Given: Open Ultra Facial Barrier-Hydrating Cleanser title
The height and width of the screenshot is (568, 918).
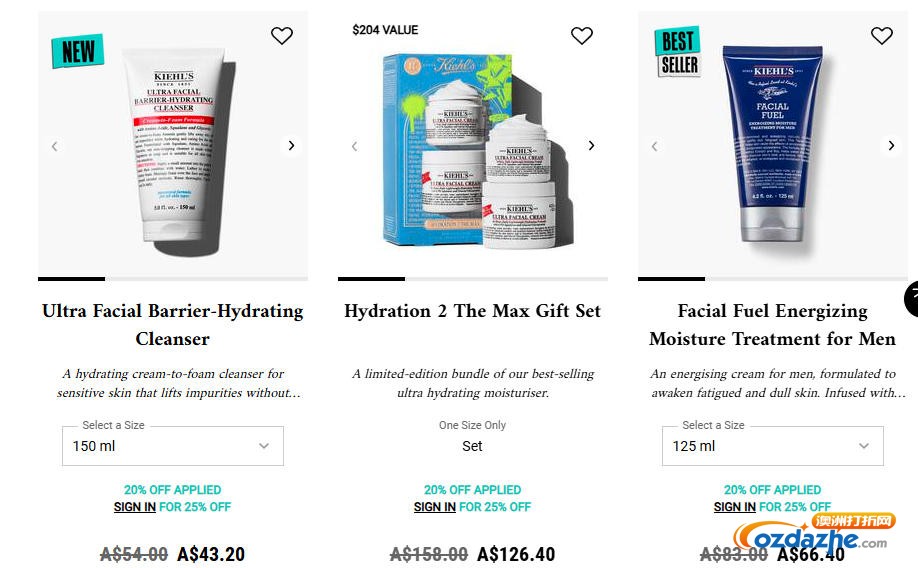Looking at the screenshot, I should [173, 324].
